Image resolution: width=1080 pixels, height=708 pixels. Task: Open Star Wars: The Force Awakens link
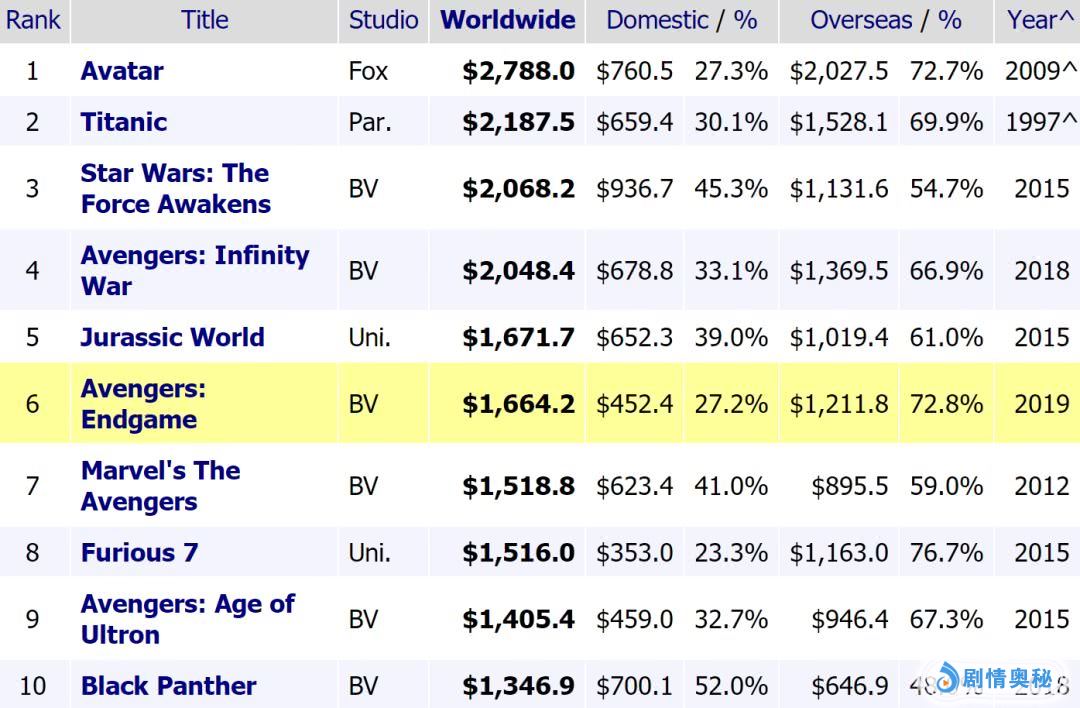click(175, 188)
